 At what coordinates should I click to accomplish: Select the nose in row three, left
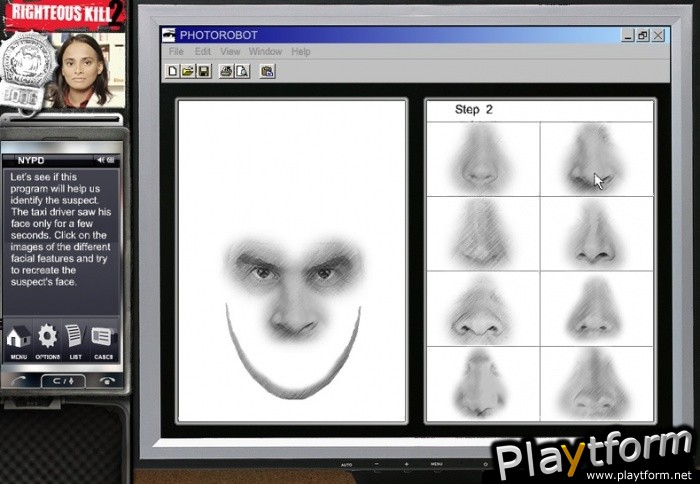483,309
